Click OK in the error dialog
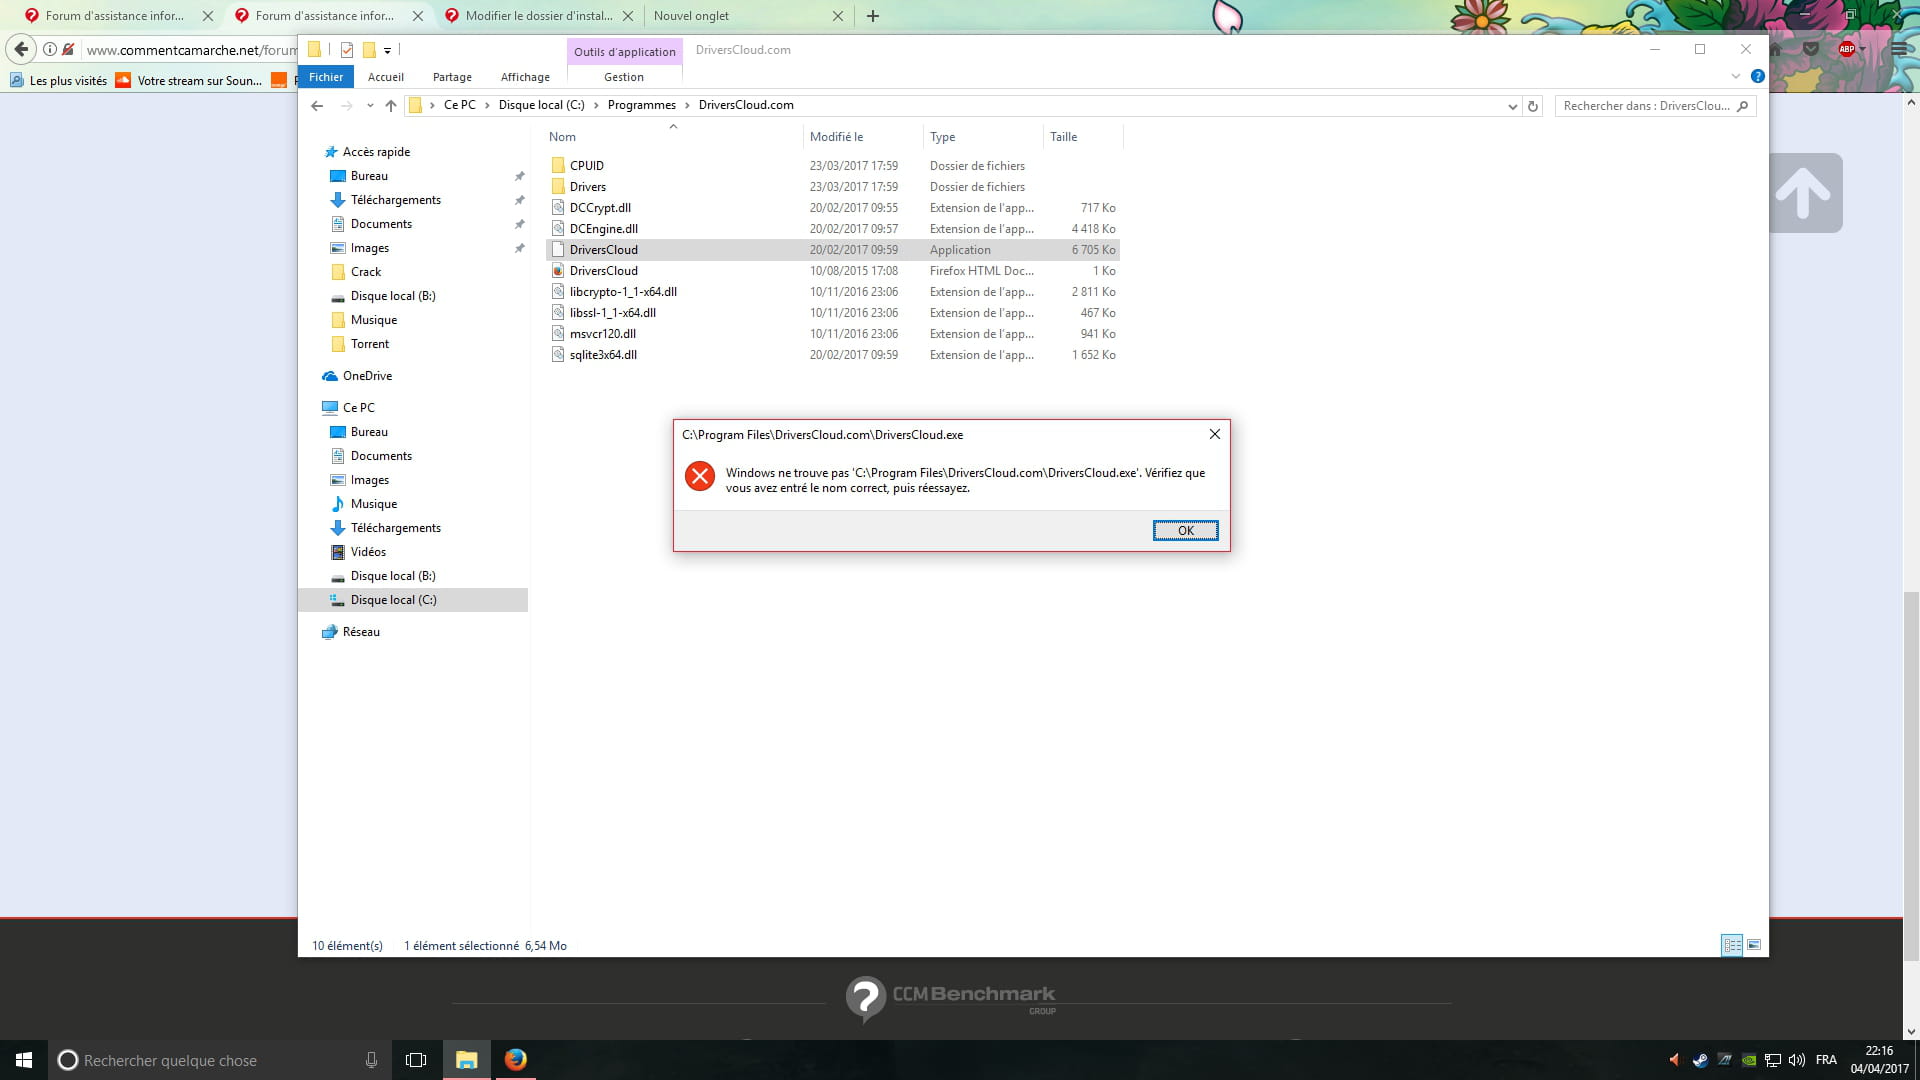Screen dimensions: 1920x1080 (1185, 530)
